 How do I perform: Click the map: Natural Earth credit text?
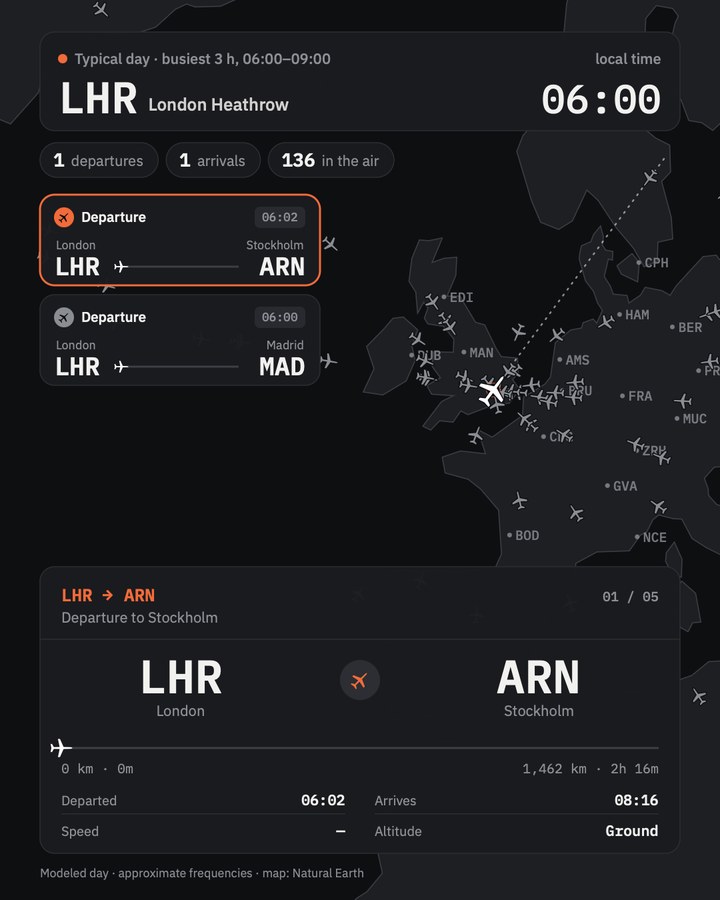(x=313, y=873)
